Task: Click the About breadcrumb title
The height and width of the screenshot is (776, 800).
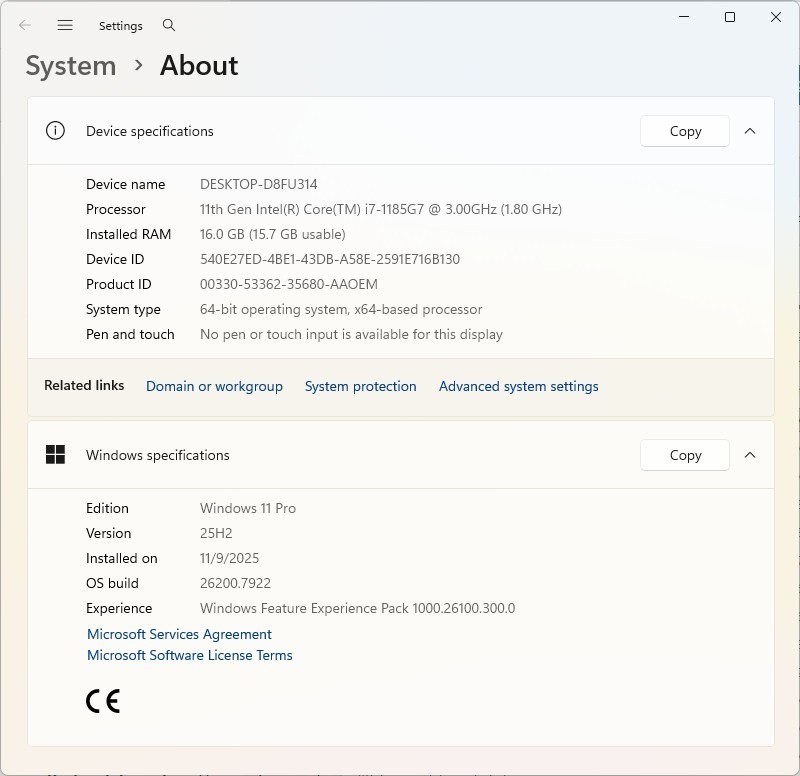Action: pos(199,65)
